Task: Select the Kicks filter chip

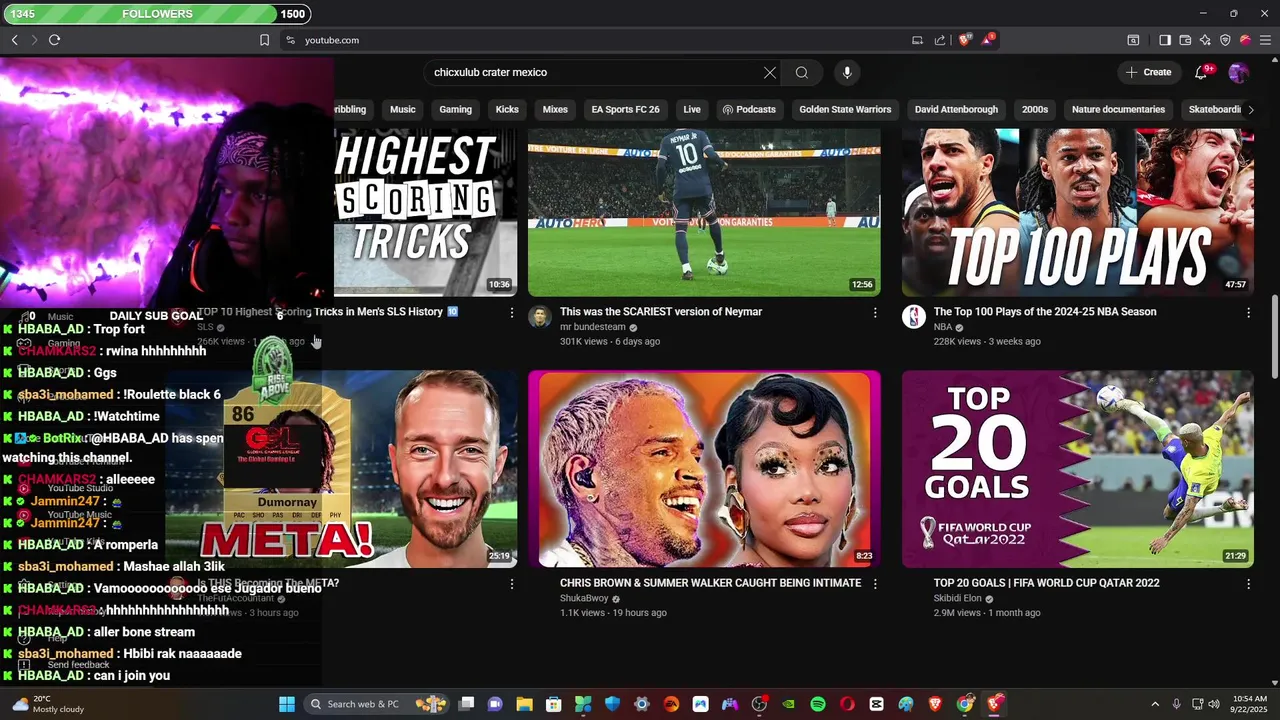Action: [507, 109]
